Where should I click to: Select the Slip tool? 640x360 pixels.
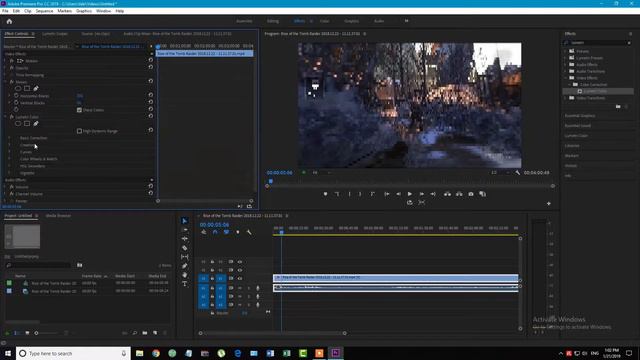click(184, 257)
